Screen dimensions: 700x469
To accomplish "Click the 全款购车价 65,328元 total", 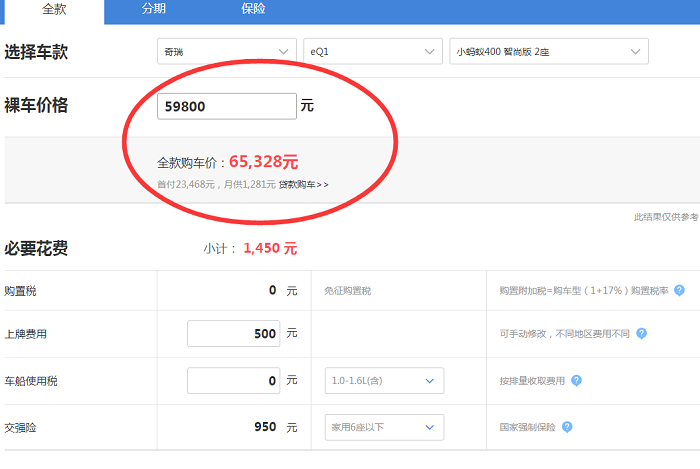I will point(228,162).
